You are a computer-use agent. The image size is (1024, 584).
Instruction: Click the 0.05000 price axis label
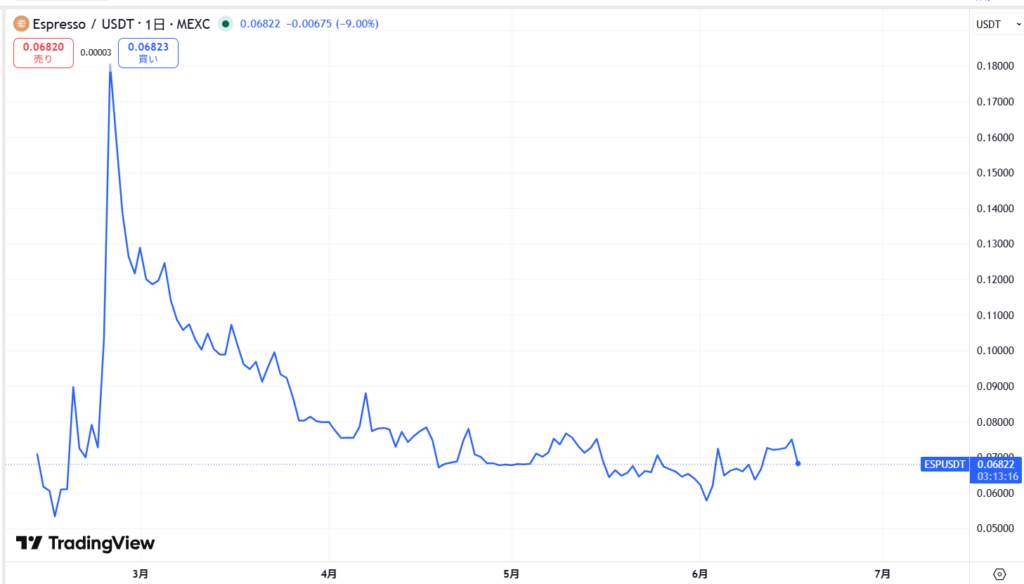(995, 528)
